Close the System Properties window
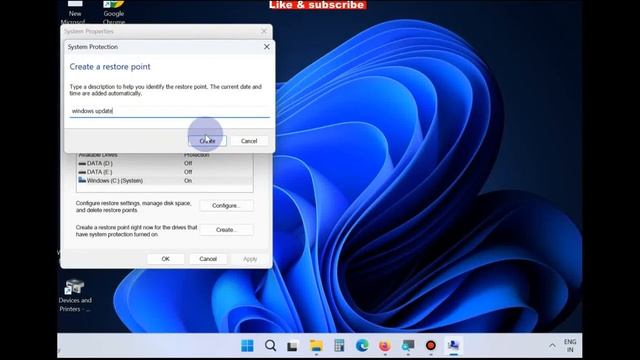The width and height of the screenshot is (640, 360). 264,31
